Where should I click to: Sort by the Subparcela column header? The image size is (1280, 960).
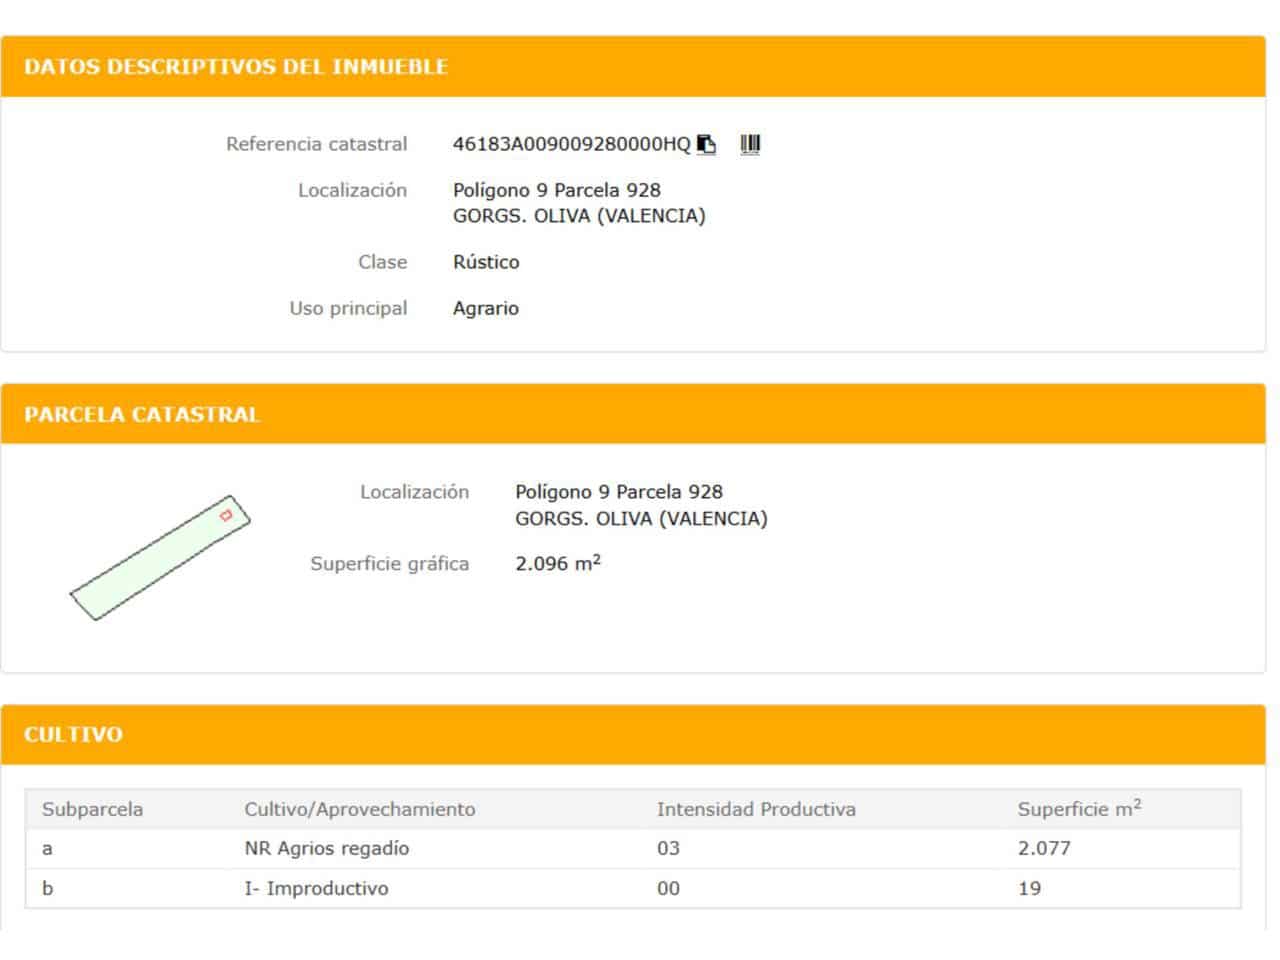(92, 809)
